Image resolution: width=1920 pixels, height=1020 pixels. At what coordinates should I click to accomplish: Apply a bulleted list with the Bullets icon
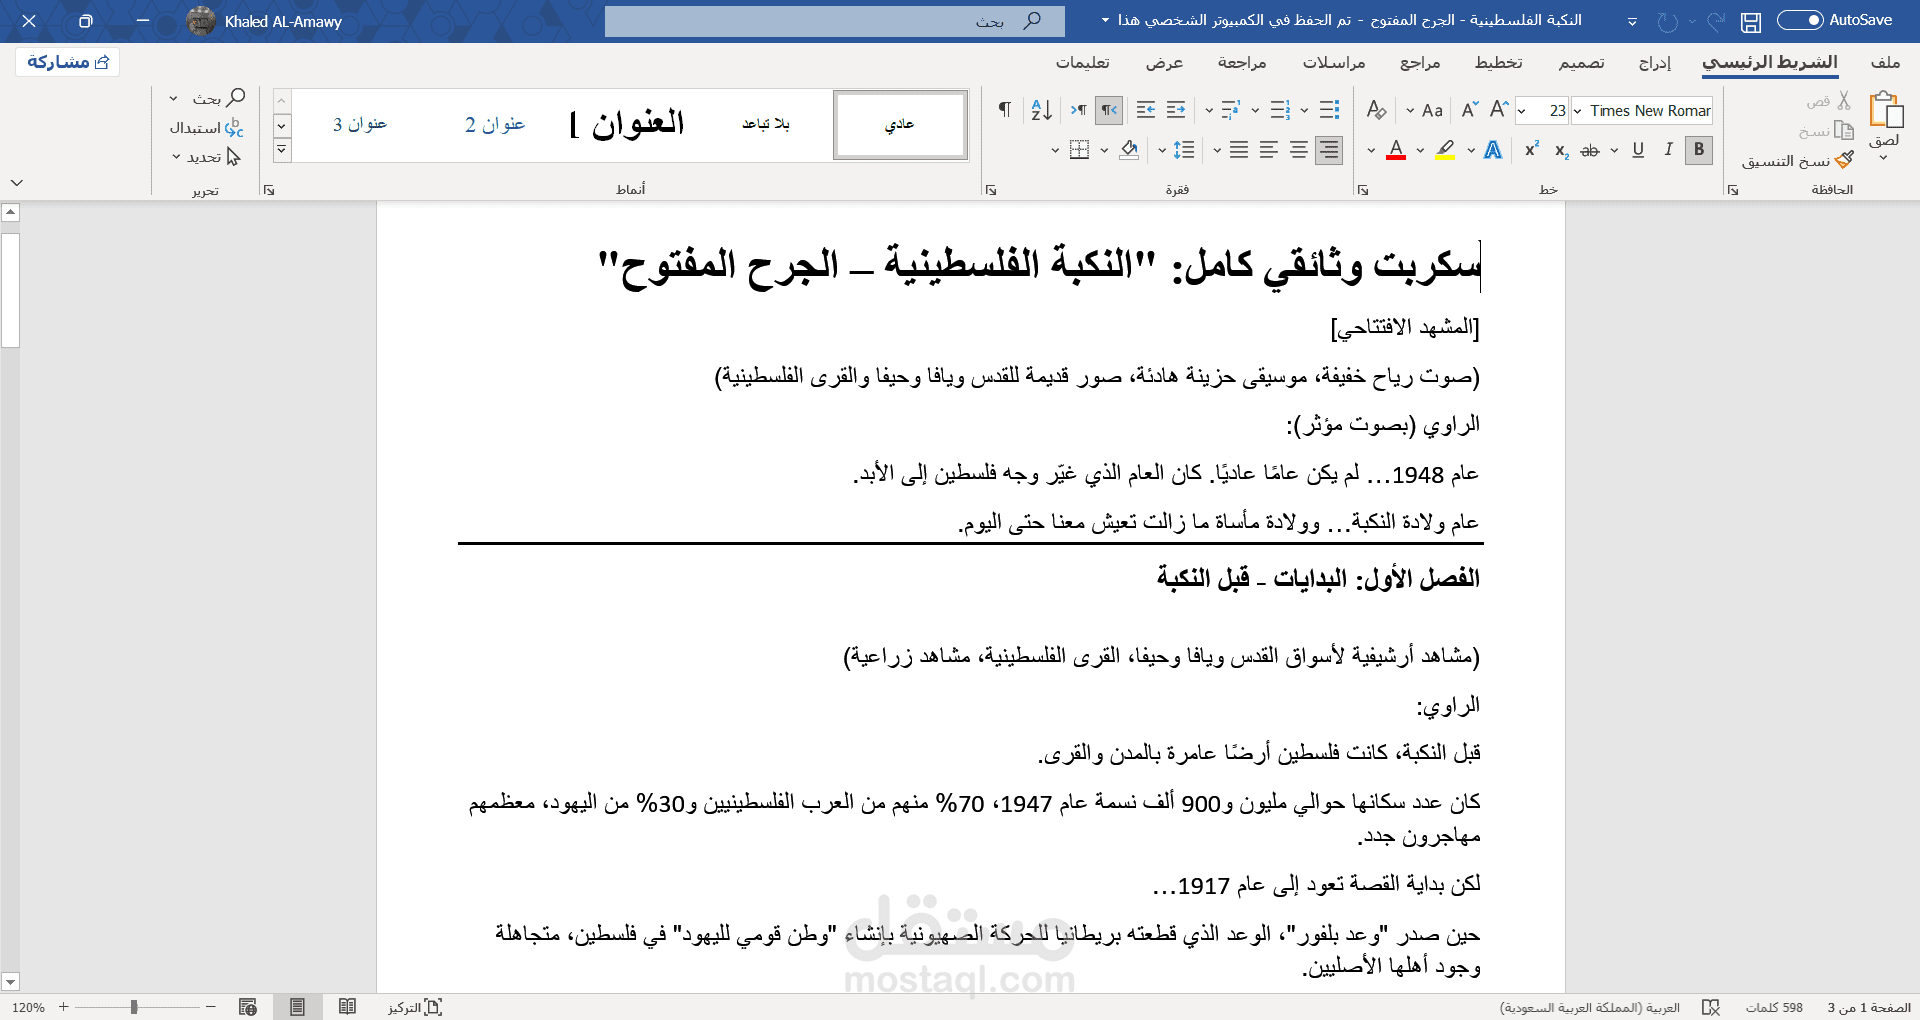click(x=1329, y=110)
